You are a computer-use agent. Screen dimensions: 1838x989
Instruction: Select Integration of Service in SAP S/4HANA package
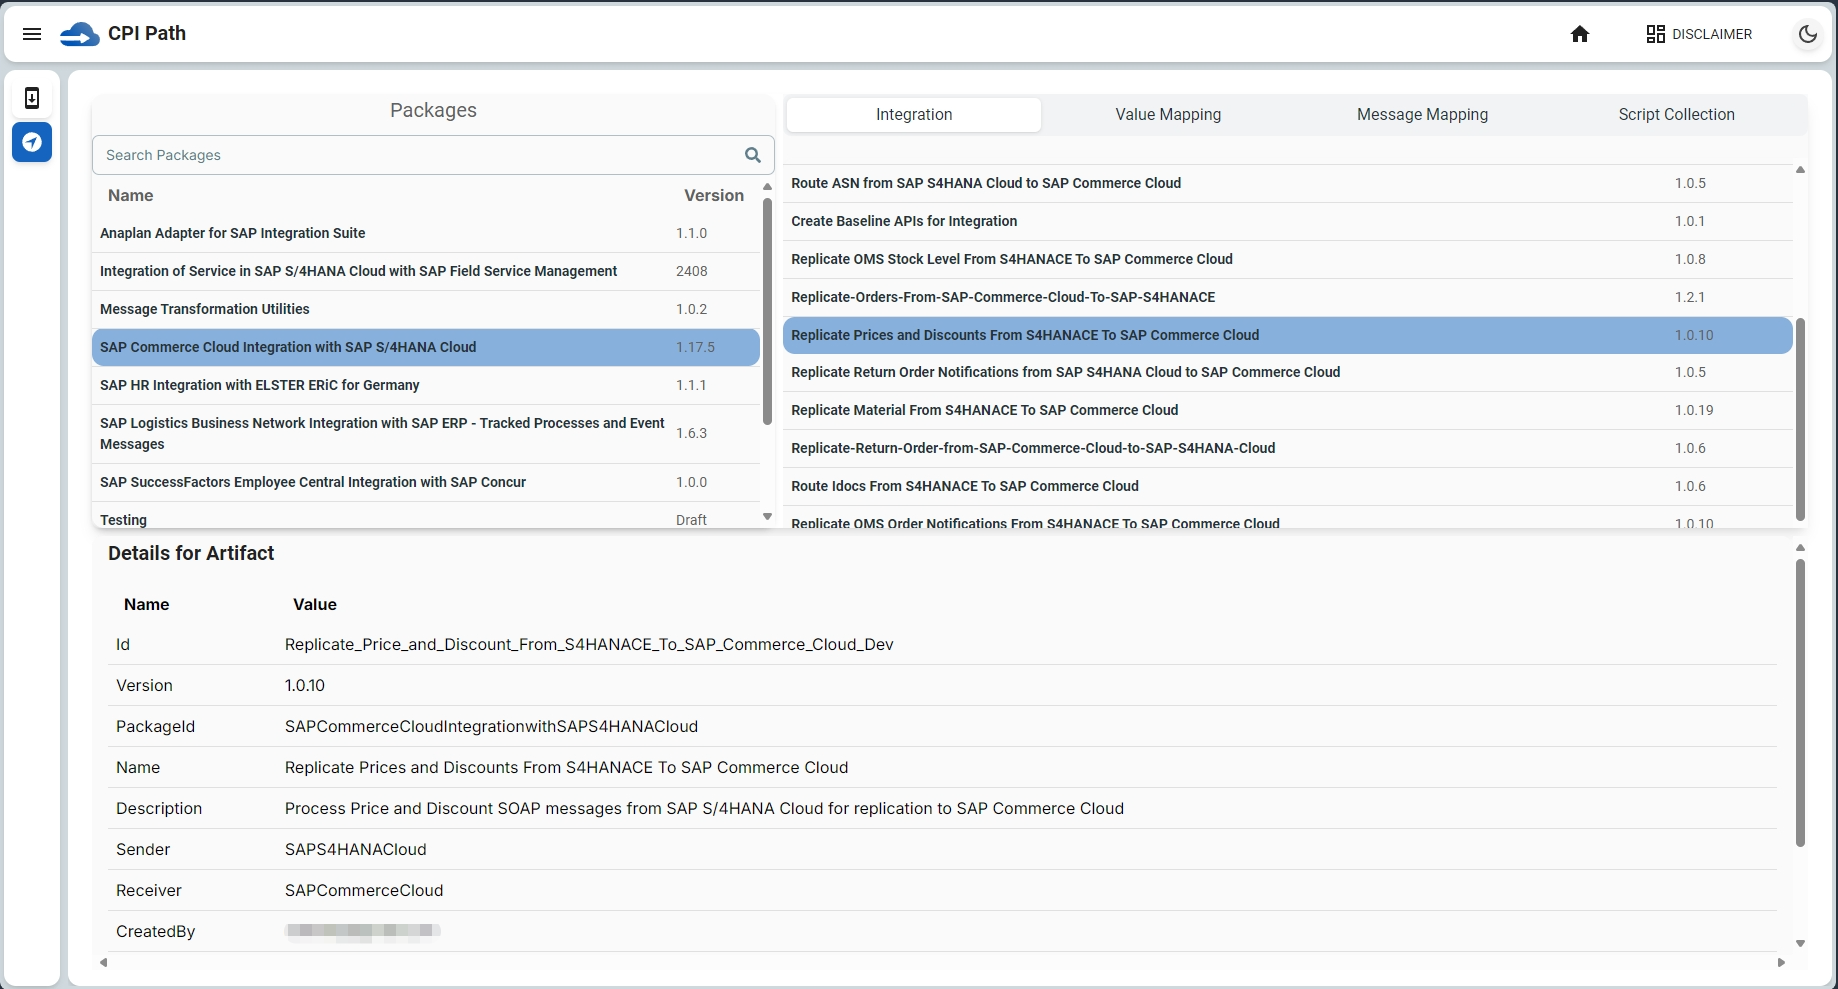point(426,271)
